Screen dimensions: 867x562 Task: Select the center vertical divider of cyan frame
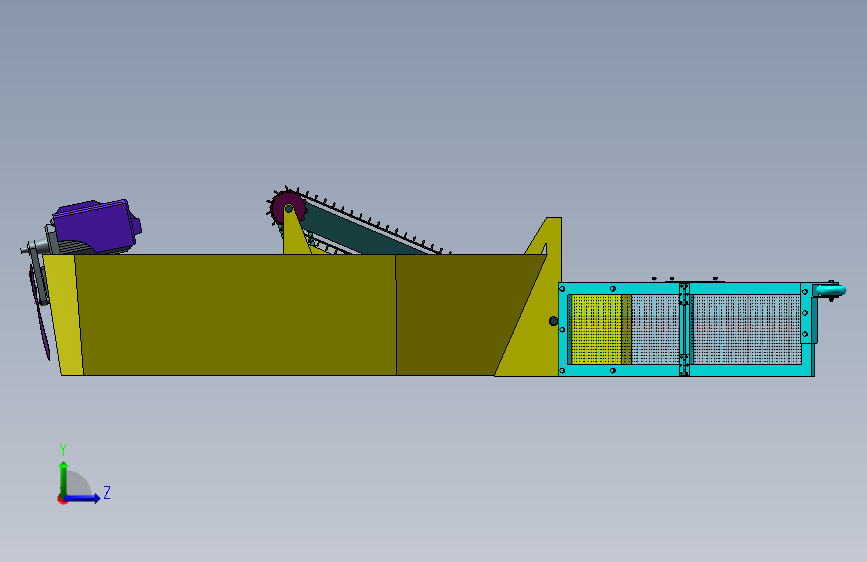[x=684, y=330]
